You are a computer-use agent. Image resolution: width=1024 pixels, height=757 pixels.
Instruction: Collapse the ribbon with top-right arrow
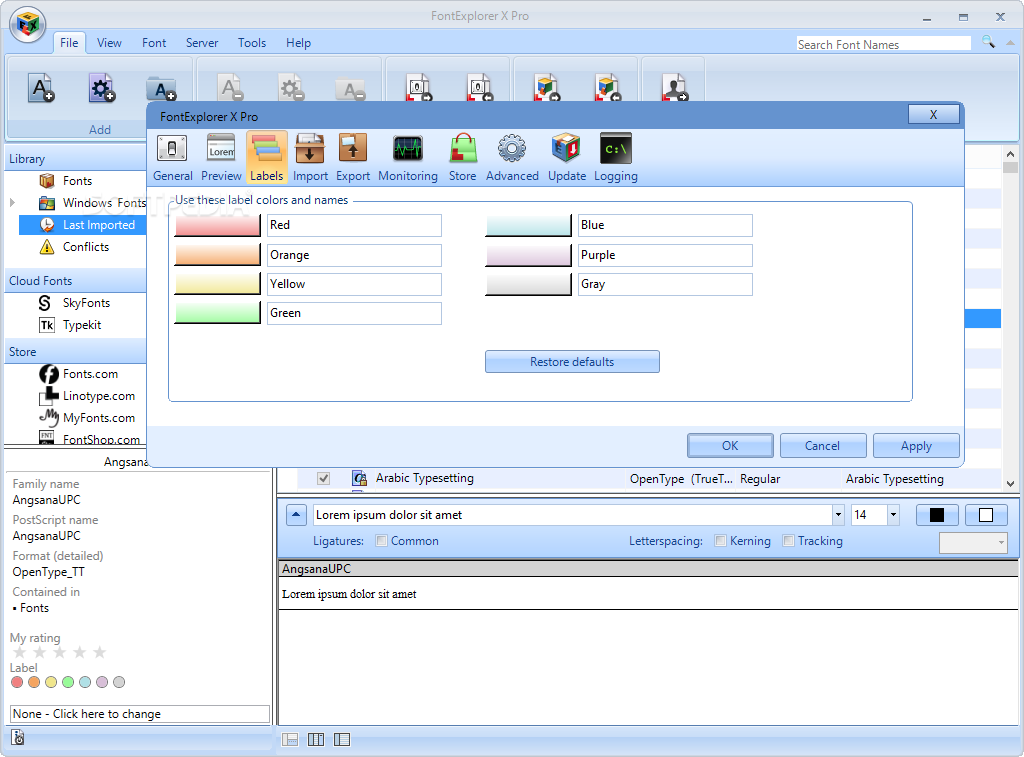(x=1011, y=42)
